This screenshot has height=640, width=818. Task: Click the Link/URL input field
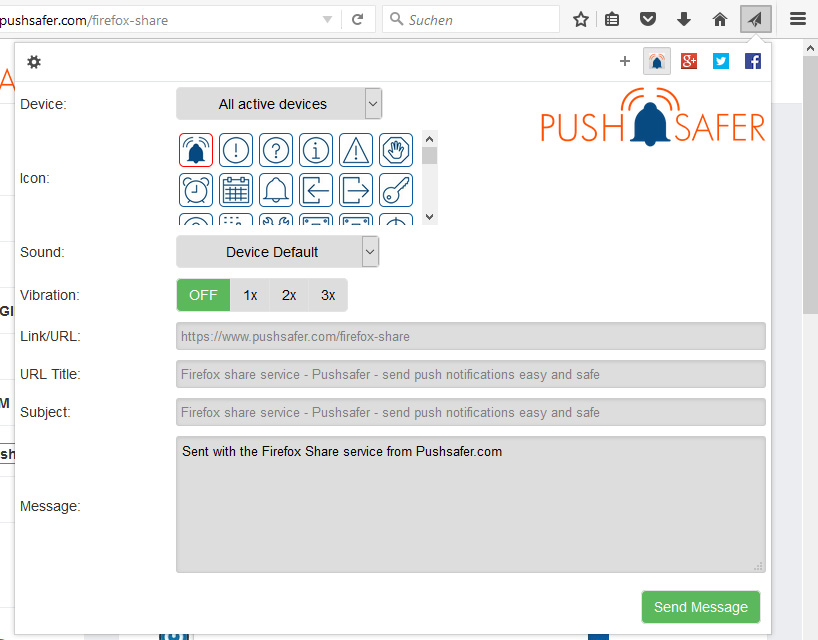pyautogui.click(x=471, y=336)
